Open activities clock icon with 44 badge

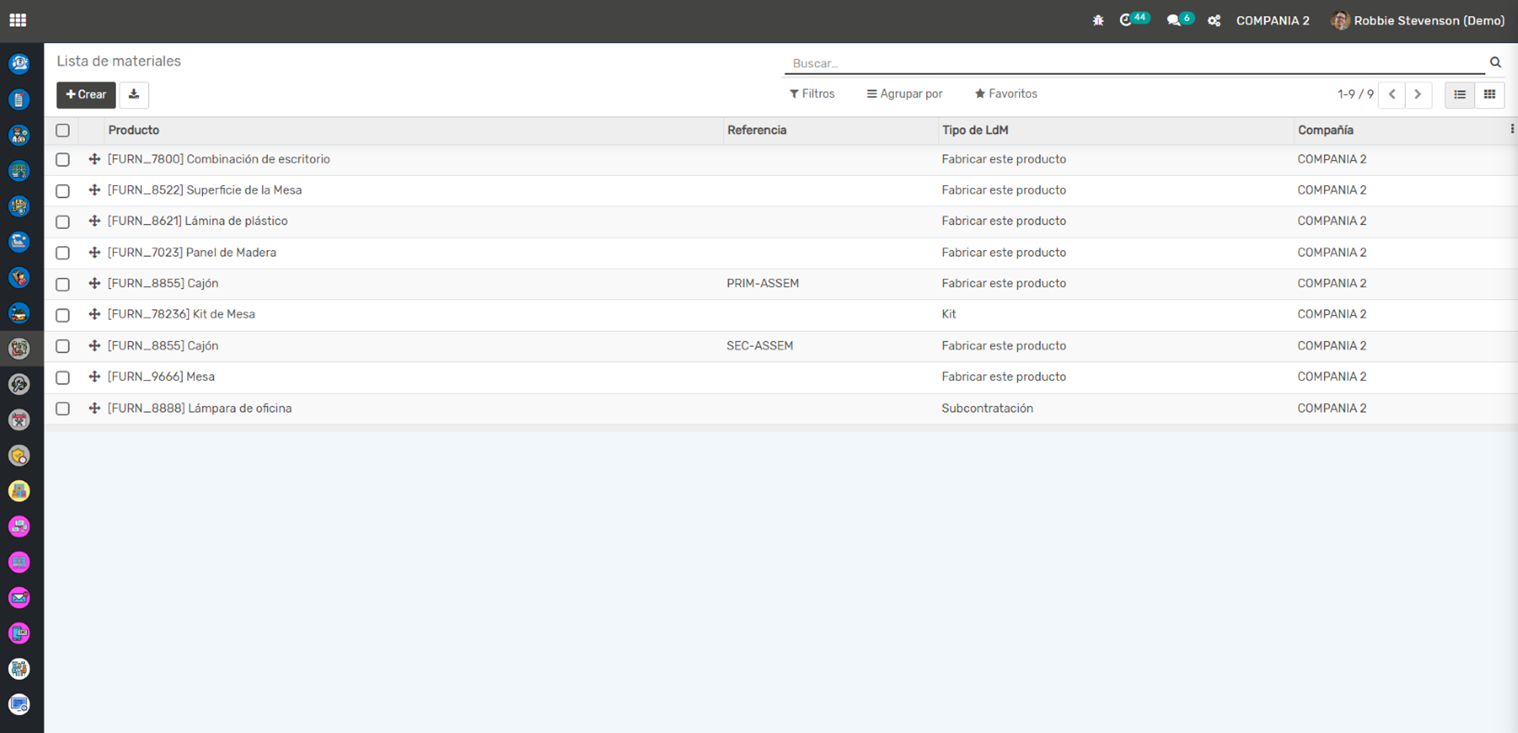click(x=1127, y=20)
